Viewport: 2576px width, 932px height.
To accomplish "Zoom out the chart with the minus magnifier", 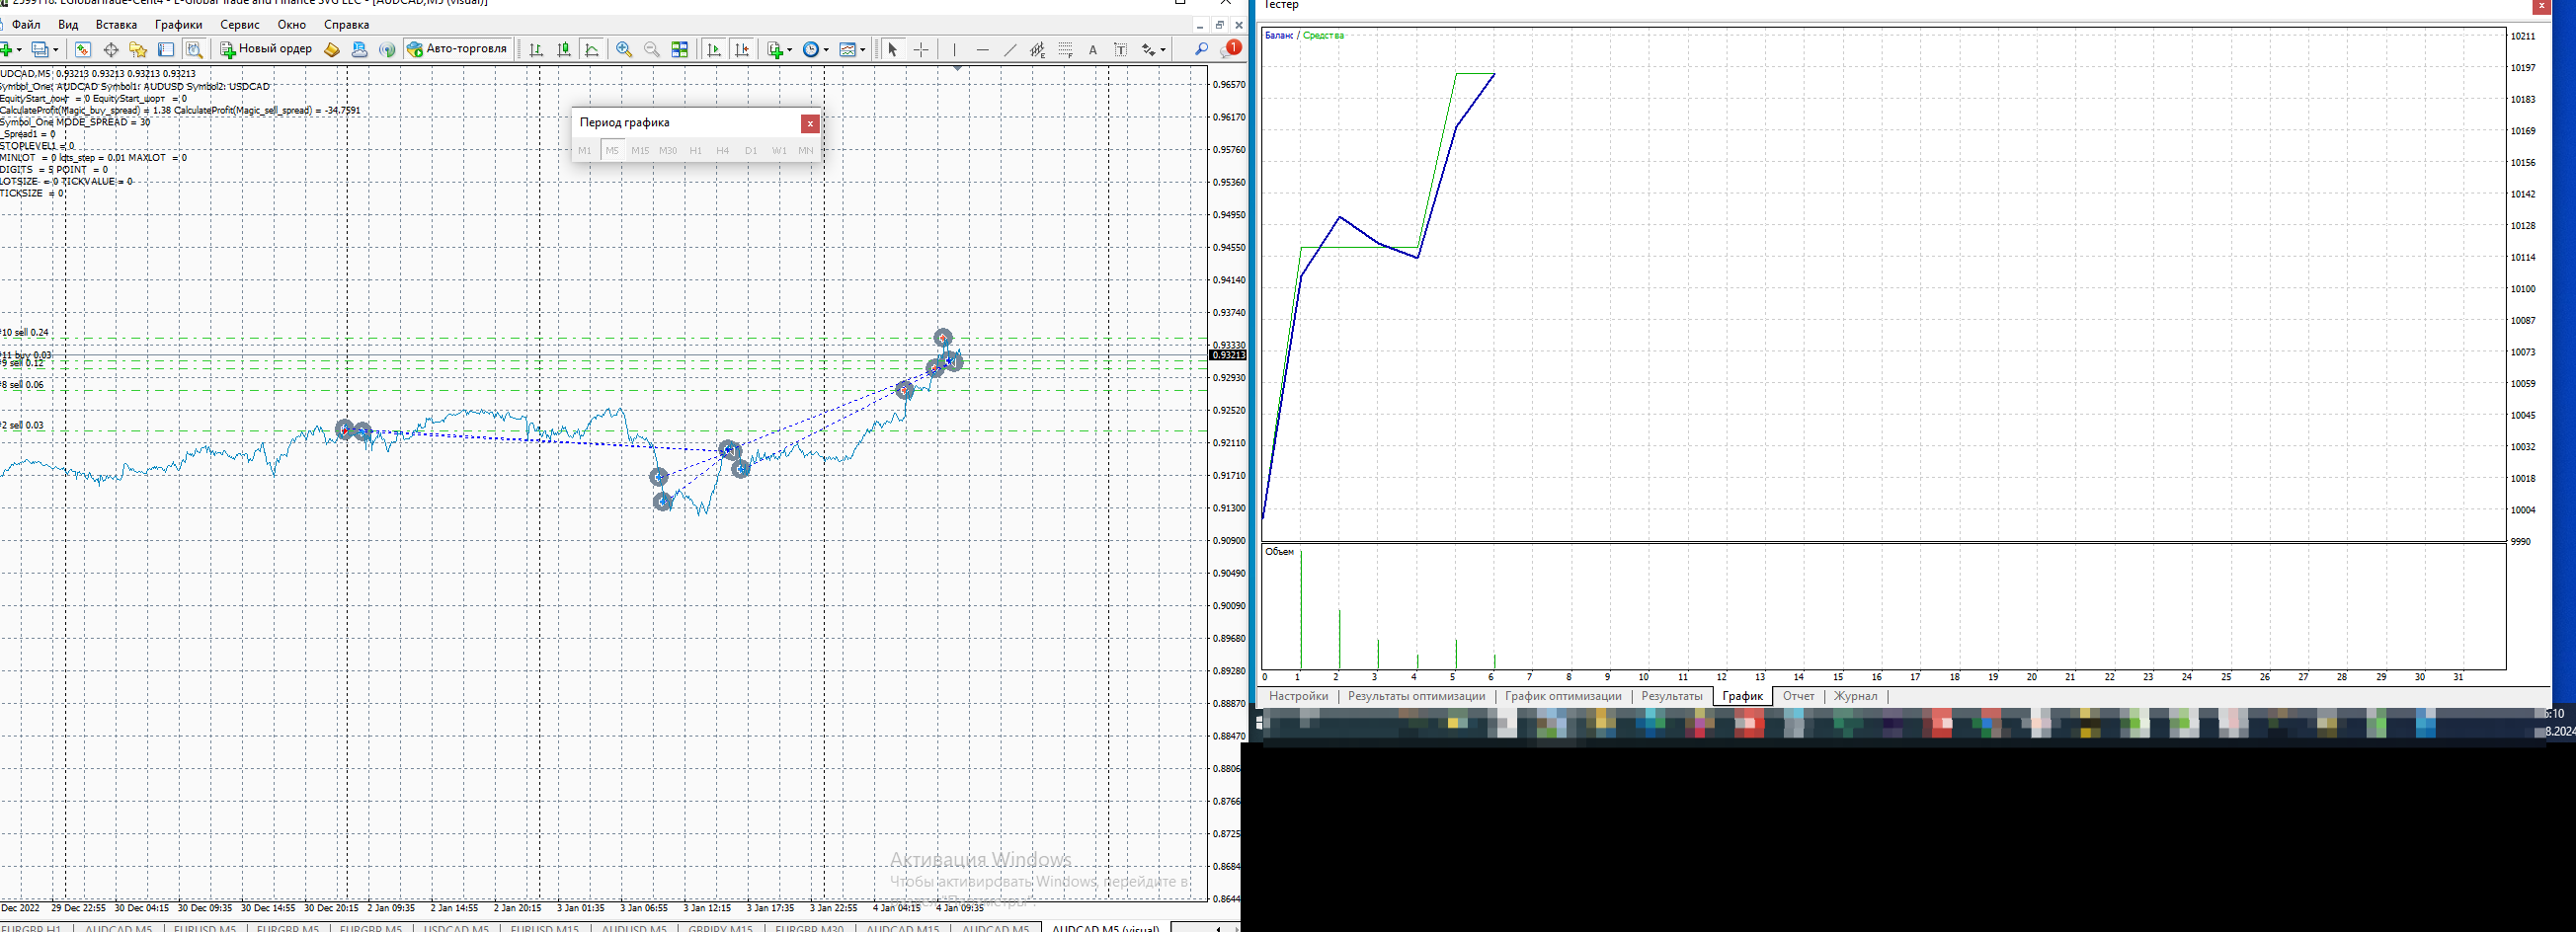I will pyautogui.click(x=652, y=49).
